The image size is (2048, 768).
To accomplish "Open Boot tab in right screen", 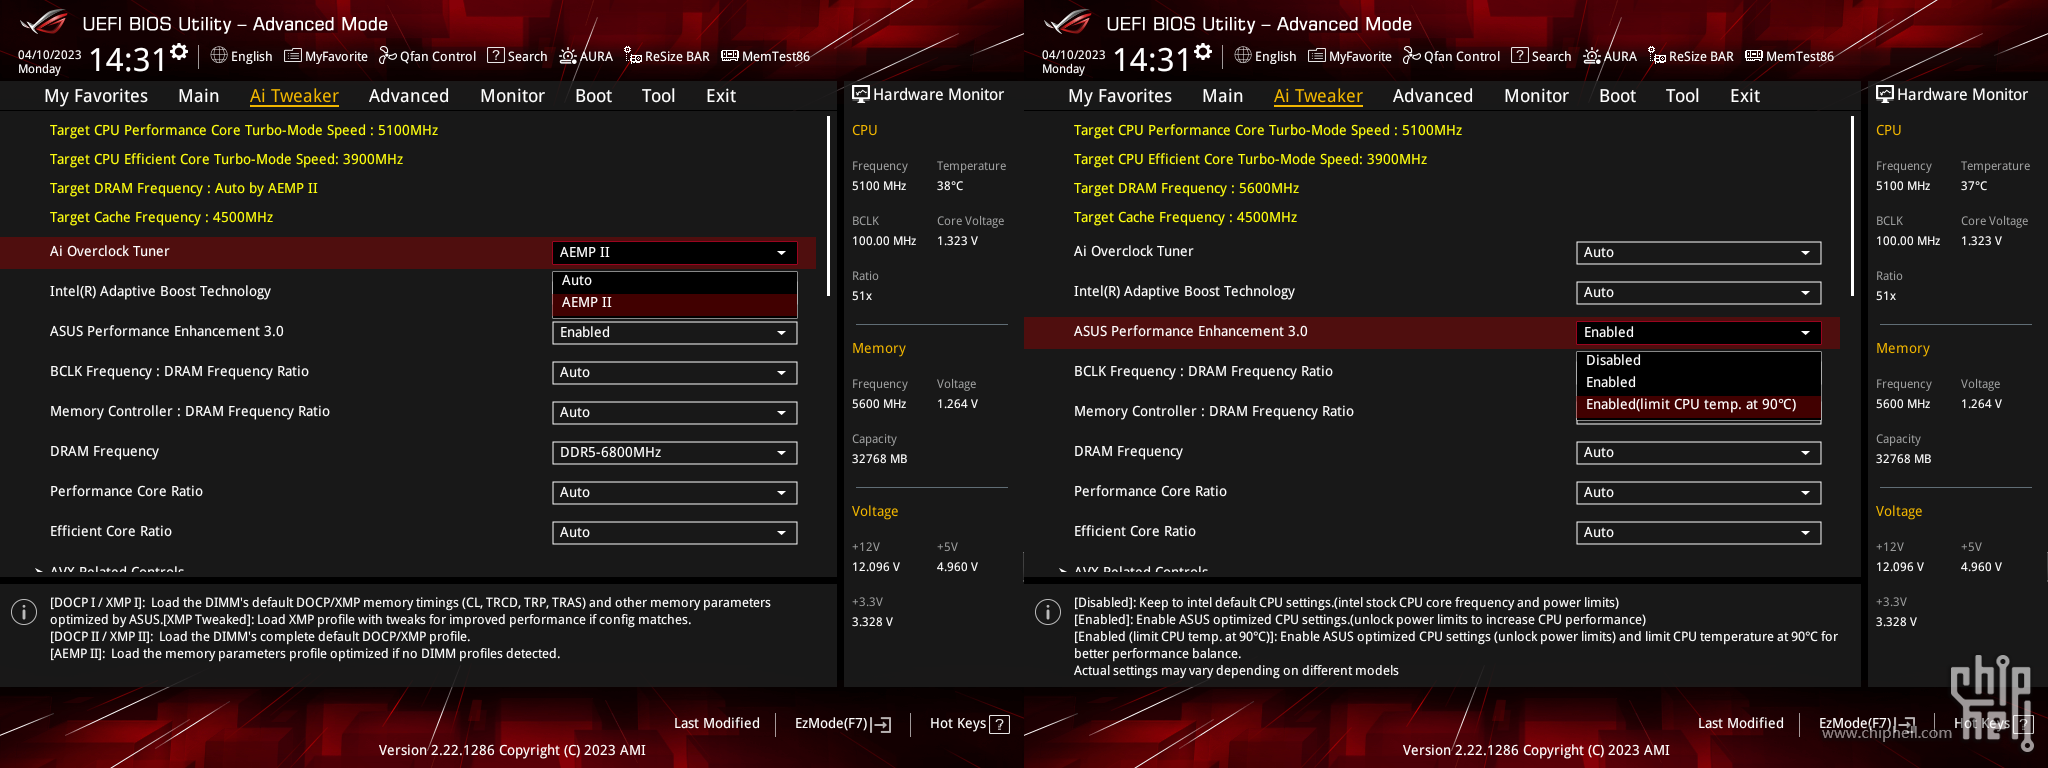I will (x=1617, y=96).
